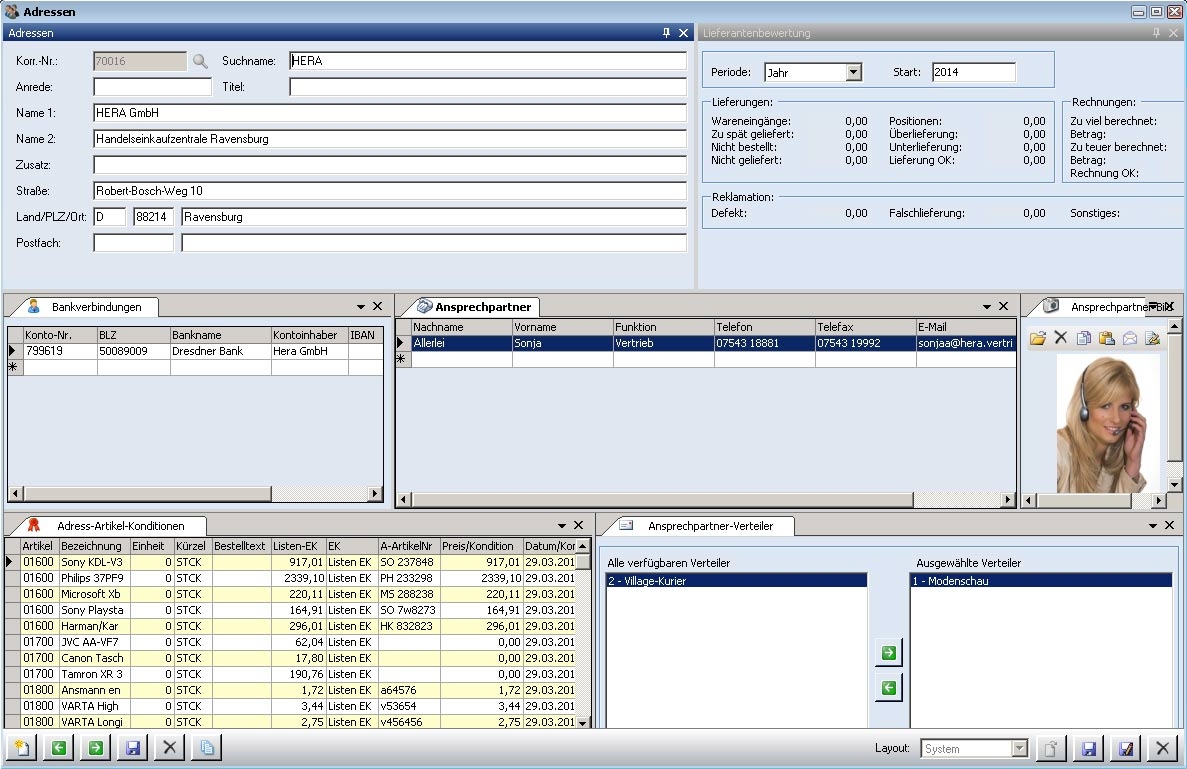Copy record using bottom-left duplicate pages icon
Screen dimensions: 1187x769
(207, 749)
